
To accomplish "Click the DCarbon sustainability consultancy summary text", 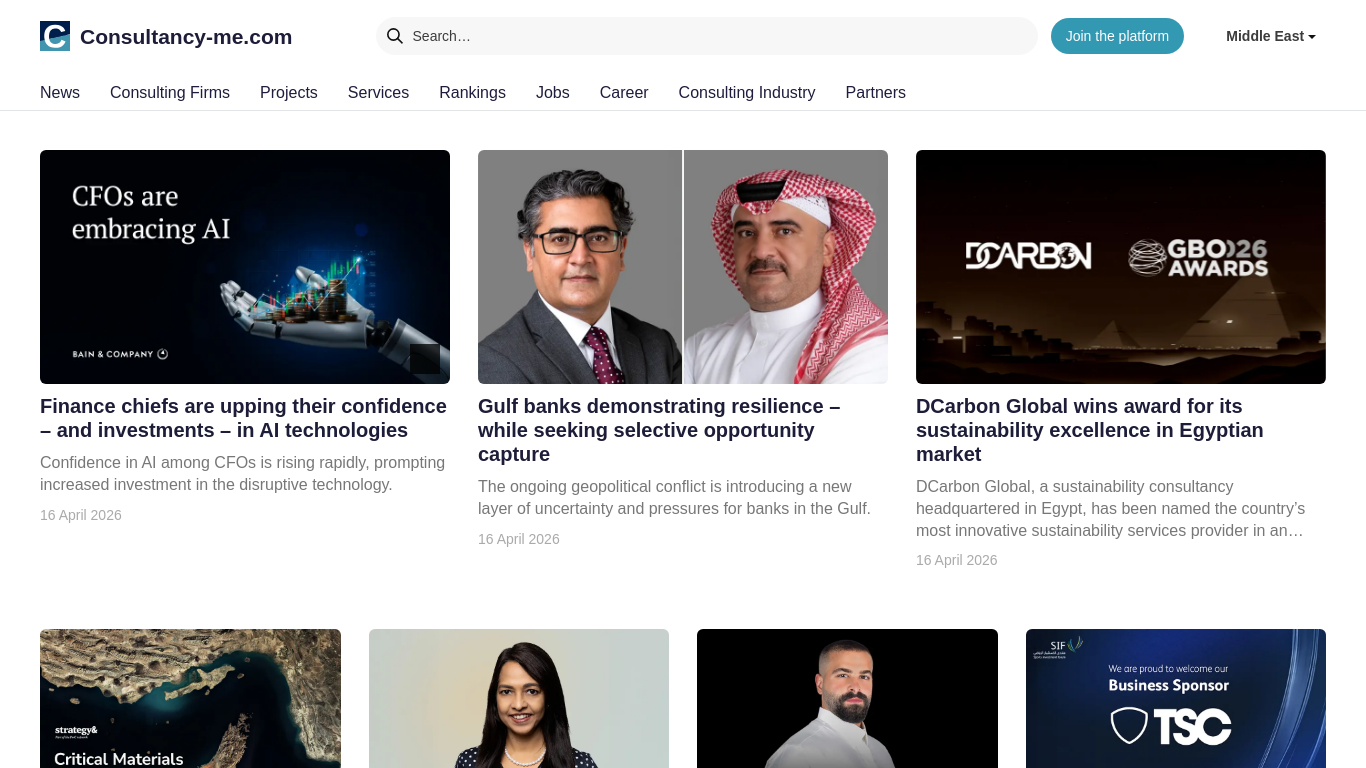I will coord(1111,509).
